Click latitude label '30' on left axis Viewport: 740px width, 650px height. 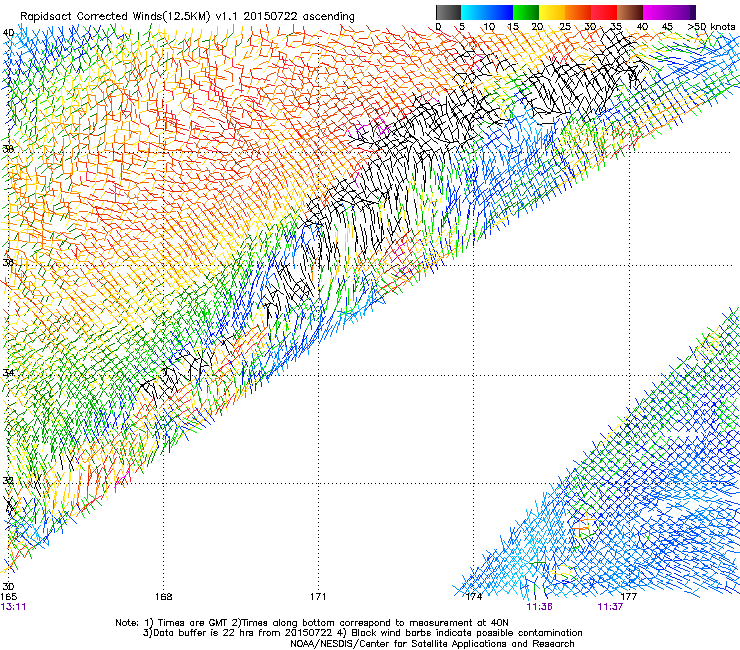tap(8, 587)
